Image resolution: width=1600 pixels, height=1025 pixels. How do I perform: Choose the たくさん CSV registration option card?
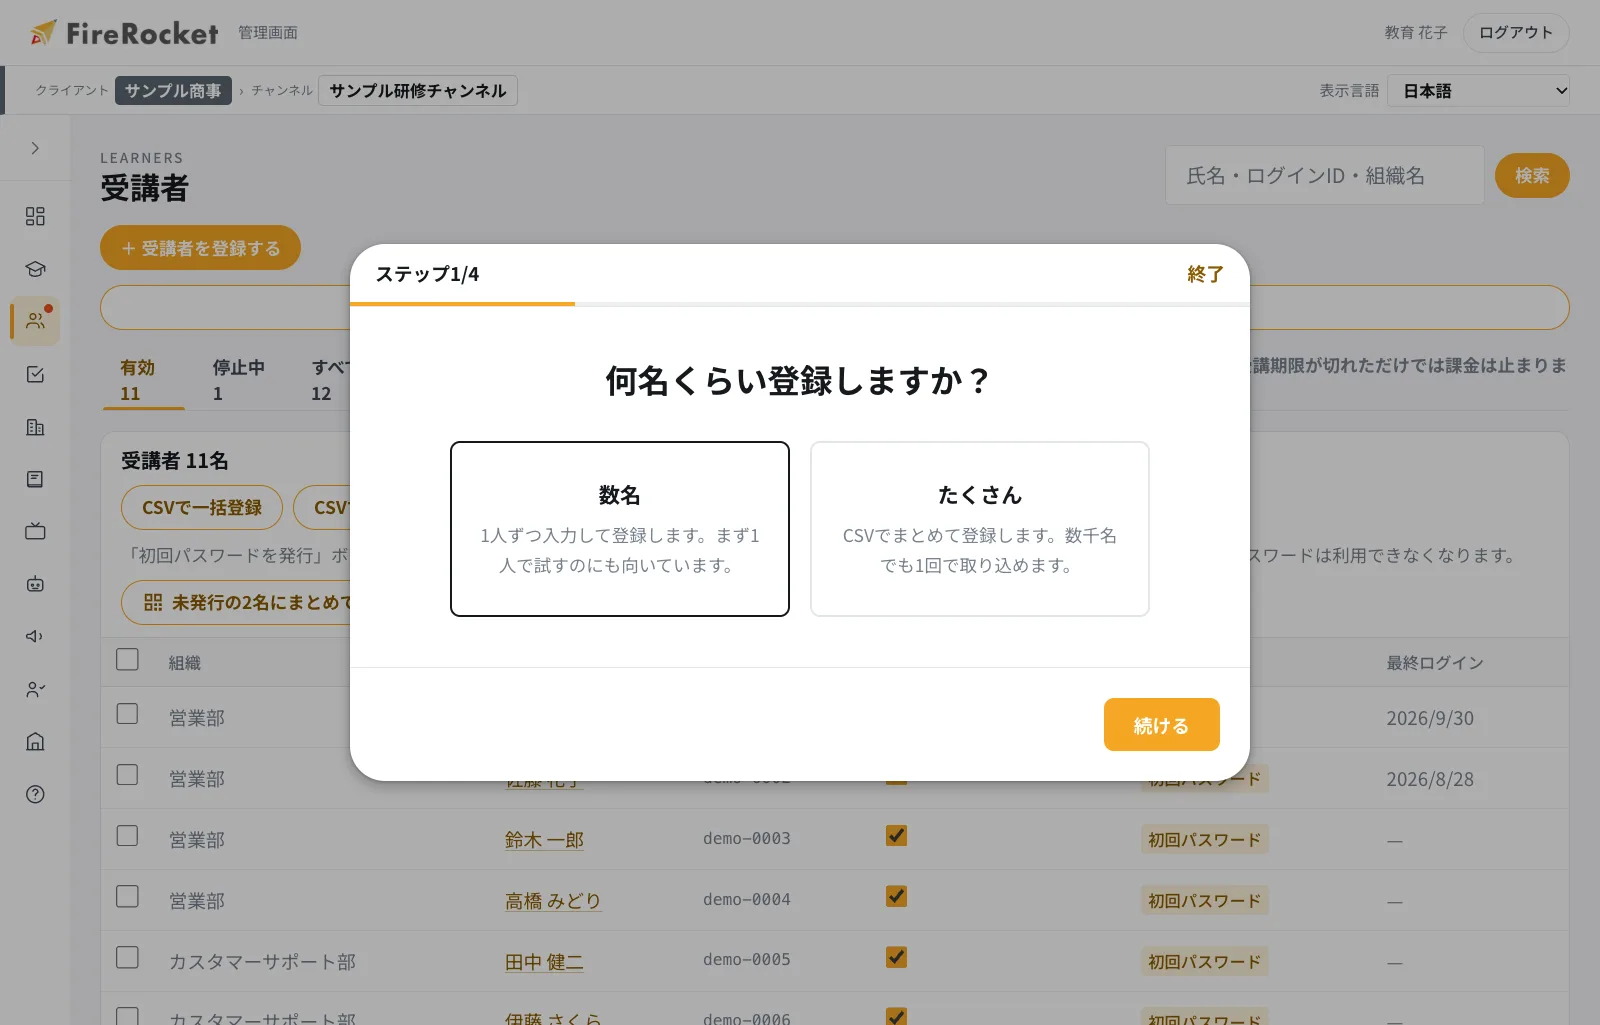tap(980, 529)
